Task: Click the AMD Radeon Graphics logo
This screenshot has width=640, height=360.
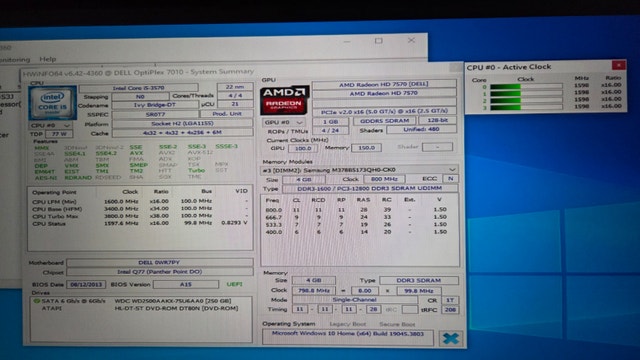Action: (x=284, y=100)
